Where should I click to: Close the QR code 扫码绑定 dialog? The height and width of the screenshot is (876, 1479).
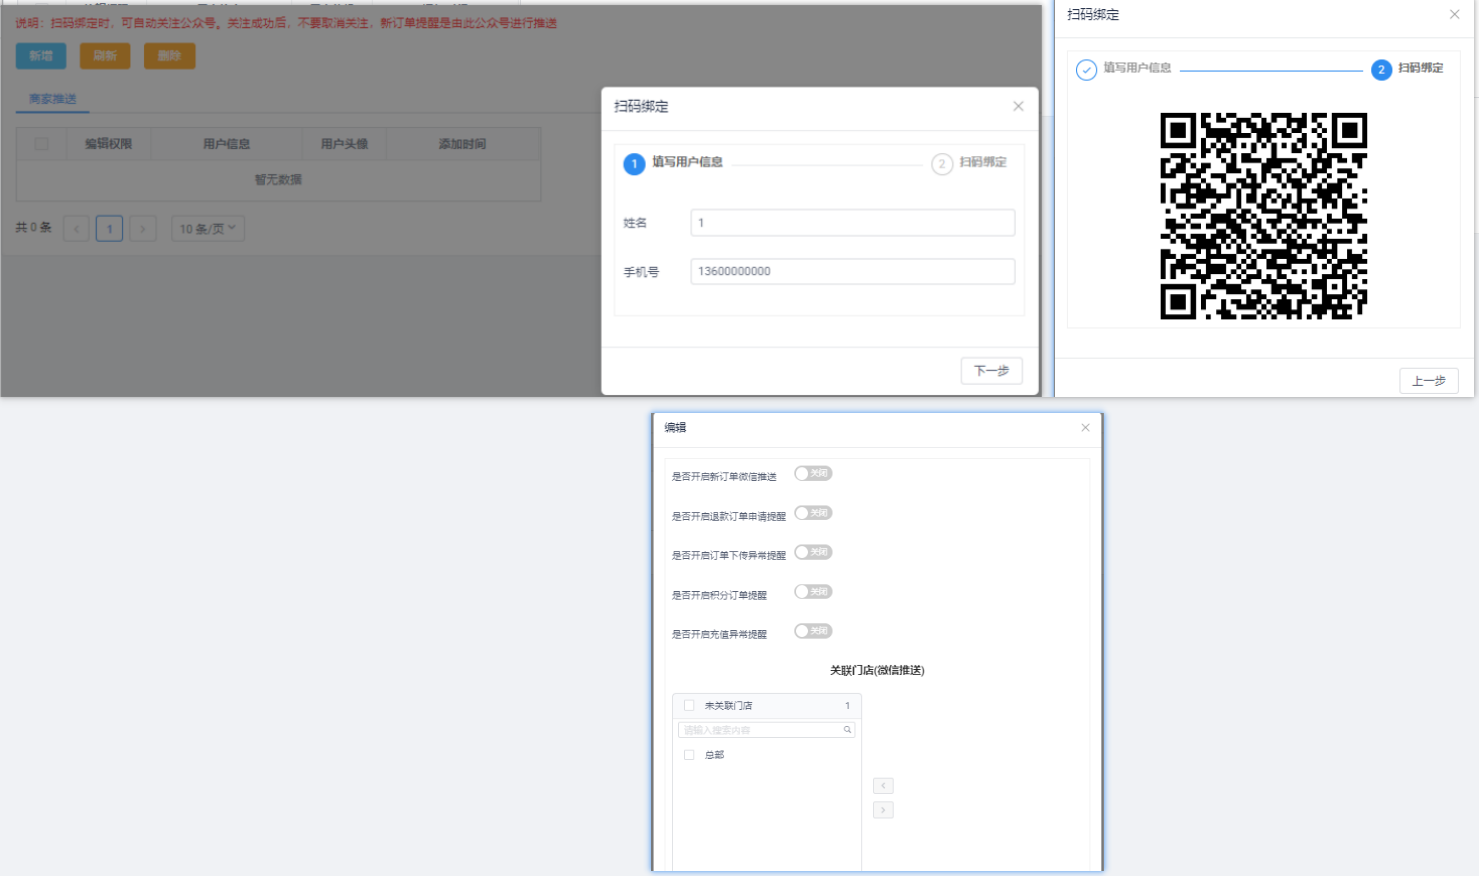(1454, 14)
